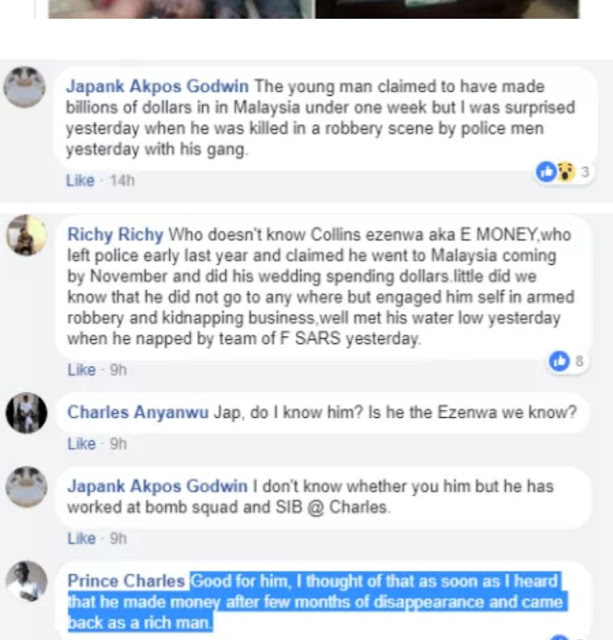The width and height of the screenshot is (613, 640).
Task: Click the wow emoji reaction on first comment
Action: [x=565, y=172]
